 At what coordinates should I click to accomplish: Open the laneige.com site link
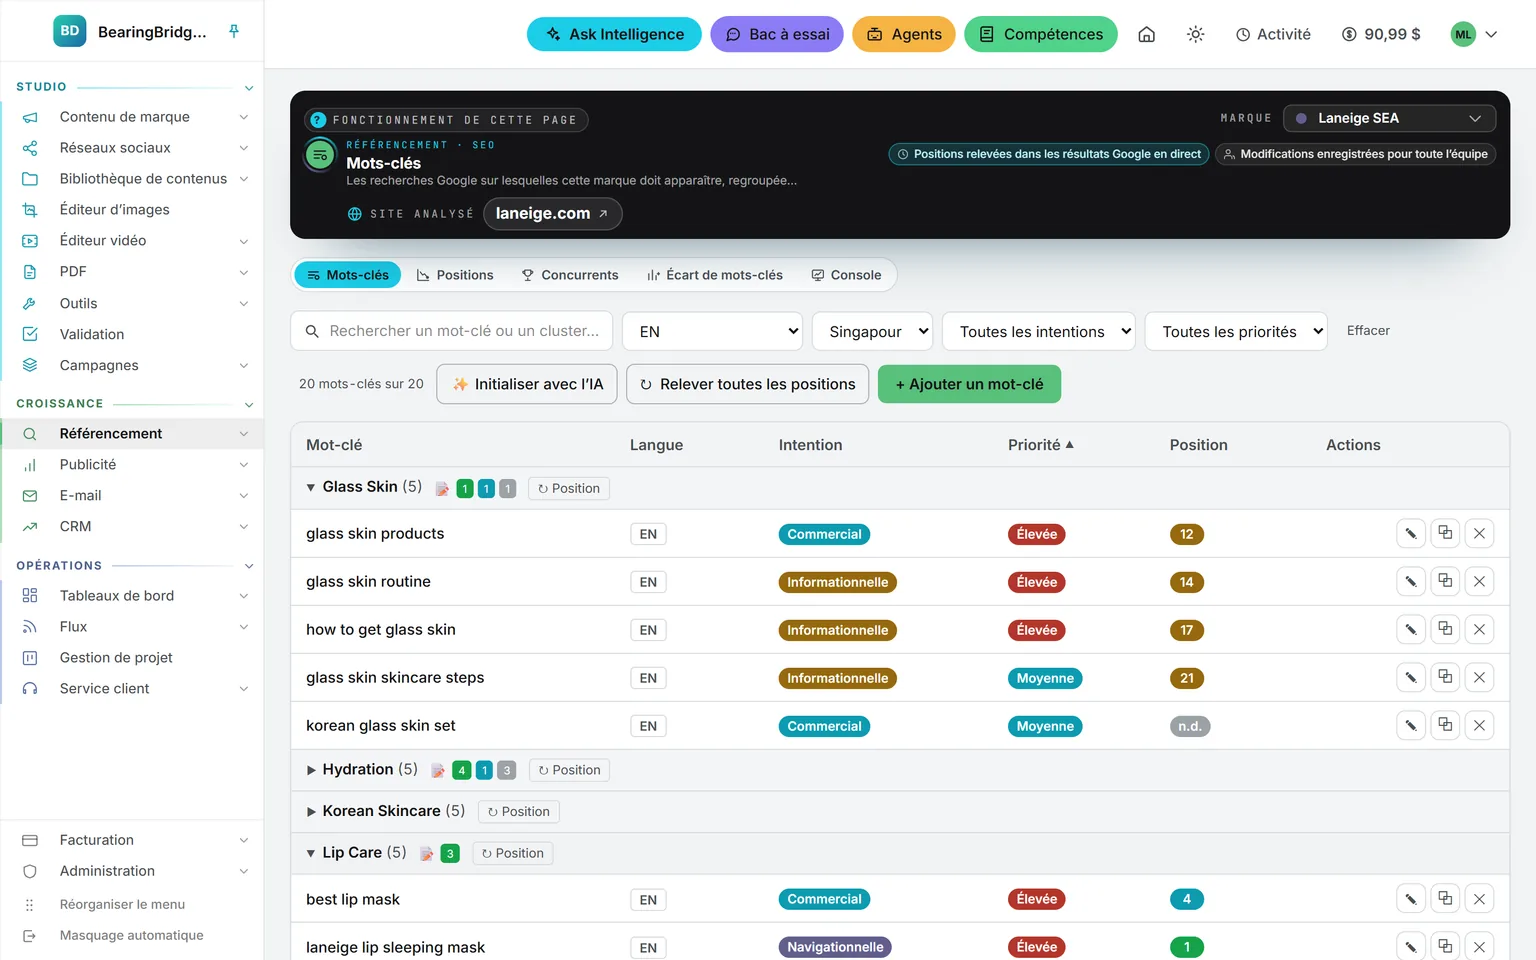click(552, 213)
